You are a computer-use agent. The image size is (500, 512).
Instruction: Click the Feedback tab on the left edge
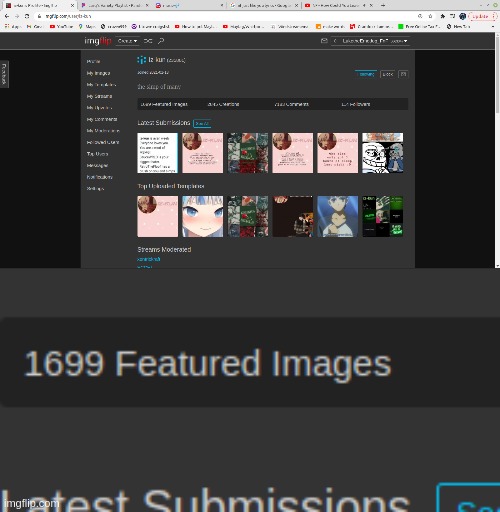pos(4,74)
